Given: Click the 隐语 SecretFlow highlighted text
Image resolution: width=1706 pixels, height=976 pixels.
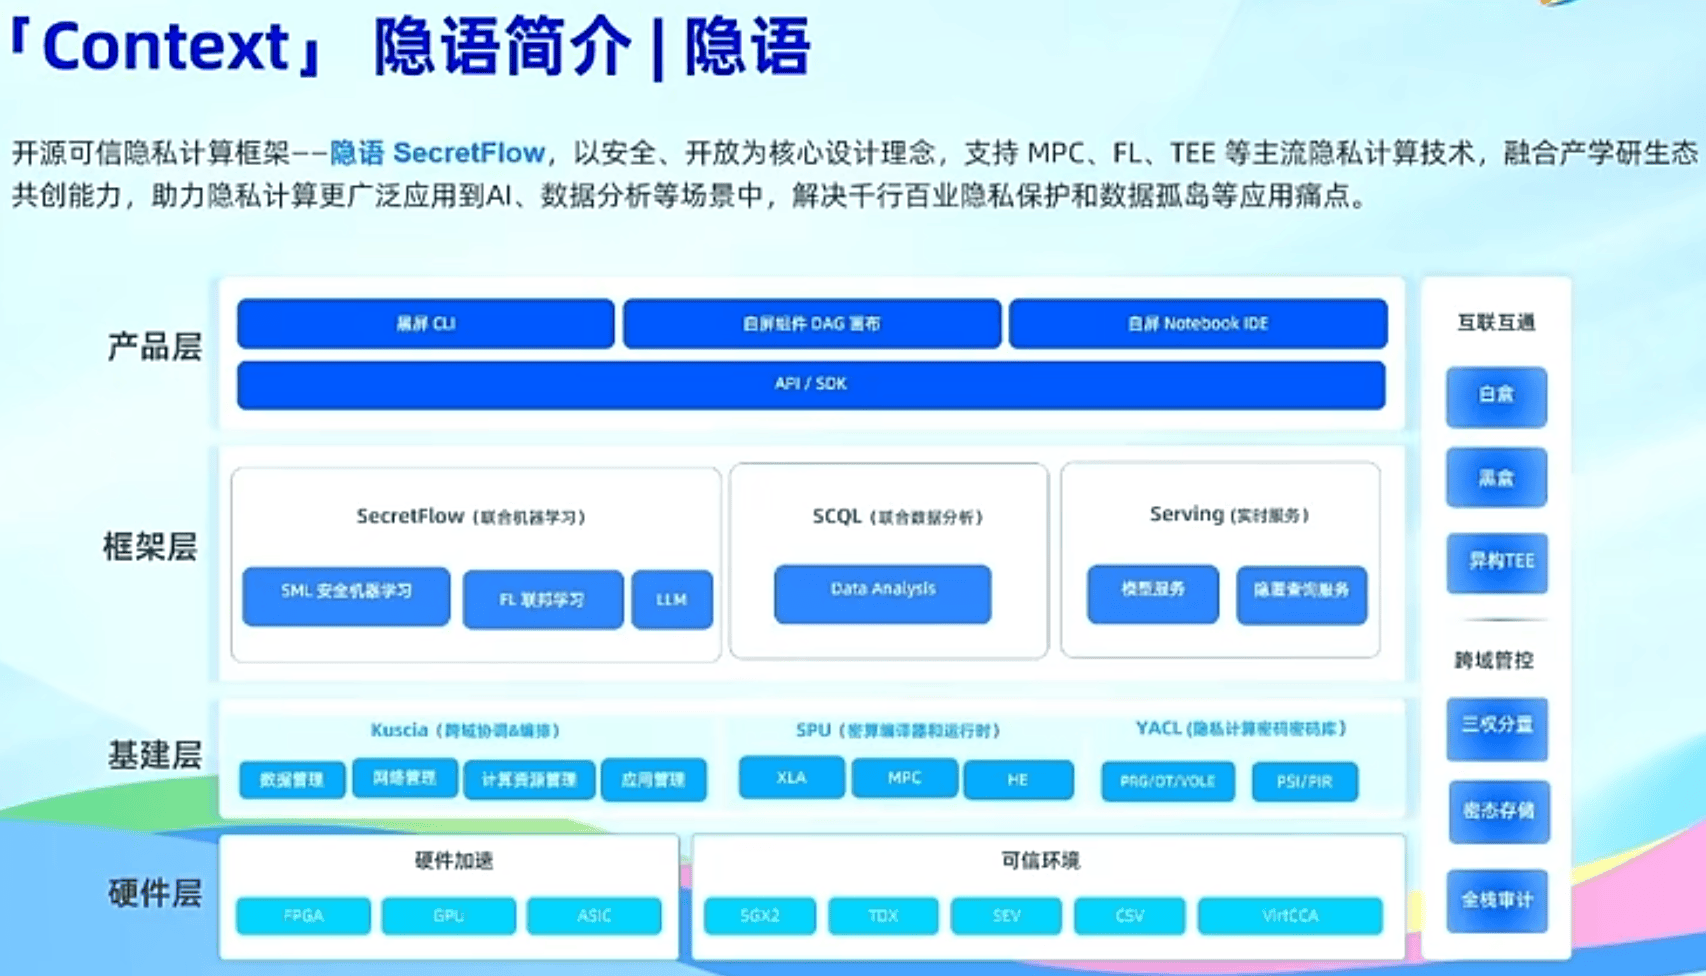Looking at the screenshot, I should 437,153.
